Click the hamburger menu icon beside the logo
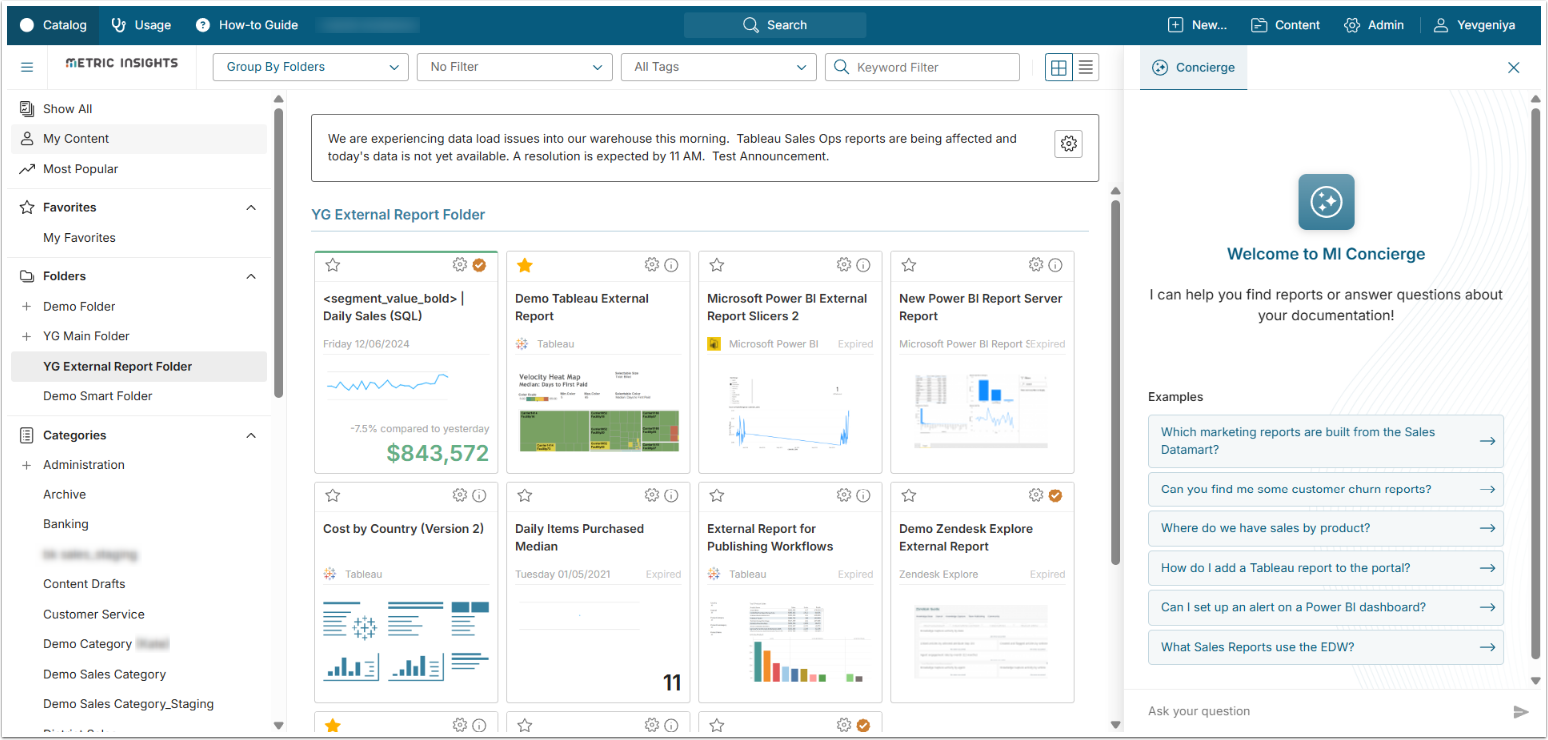The height and width of the screenshot is (740, 1548). point(27,67)
